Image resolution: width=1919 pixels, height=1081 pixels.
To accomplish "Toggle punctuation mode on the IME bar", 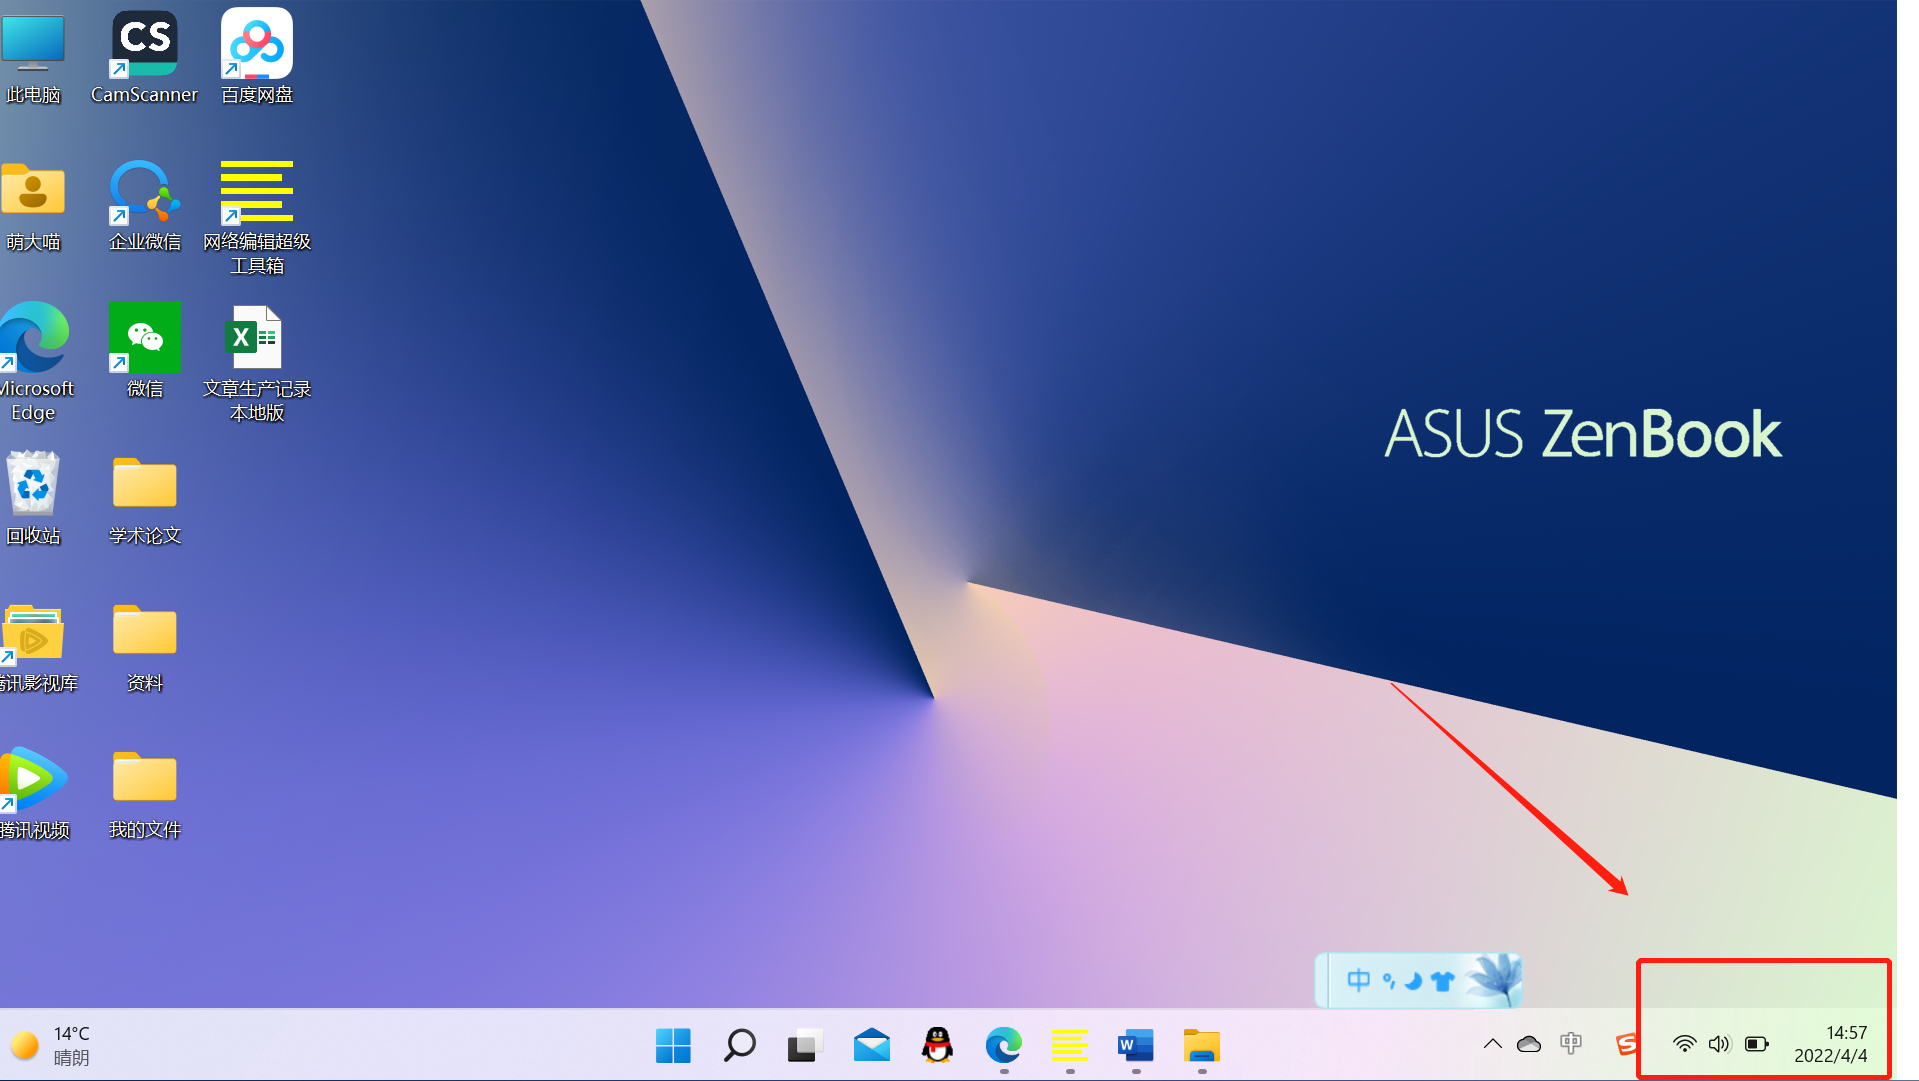I will (1388, 980).
